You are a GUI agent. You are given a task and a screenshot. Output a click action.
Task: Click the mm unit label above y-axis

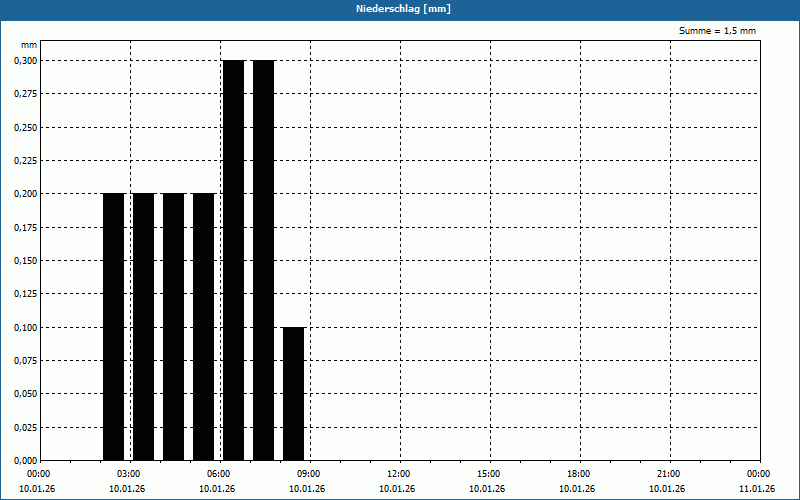29,46
